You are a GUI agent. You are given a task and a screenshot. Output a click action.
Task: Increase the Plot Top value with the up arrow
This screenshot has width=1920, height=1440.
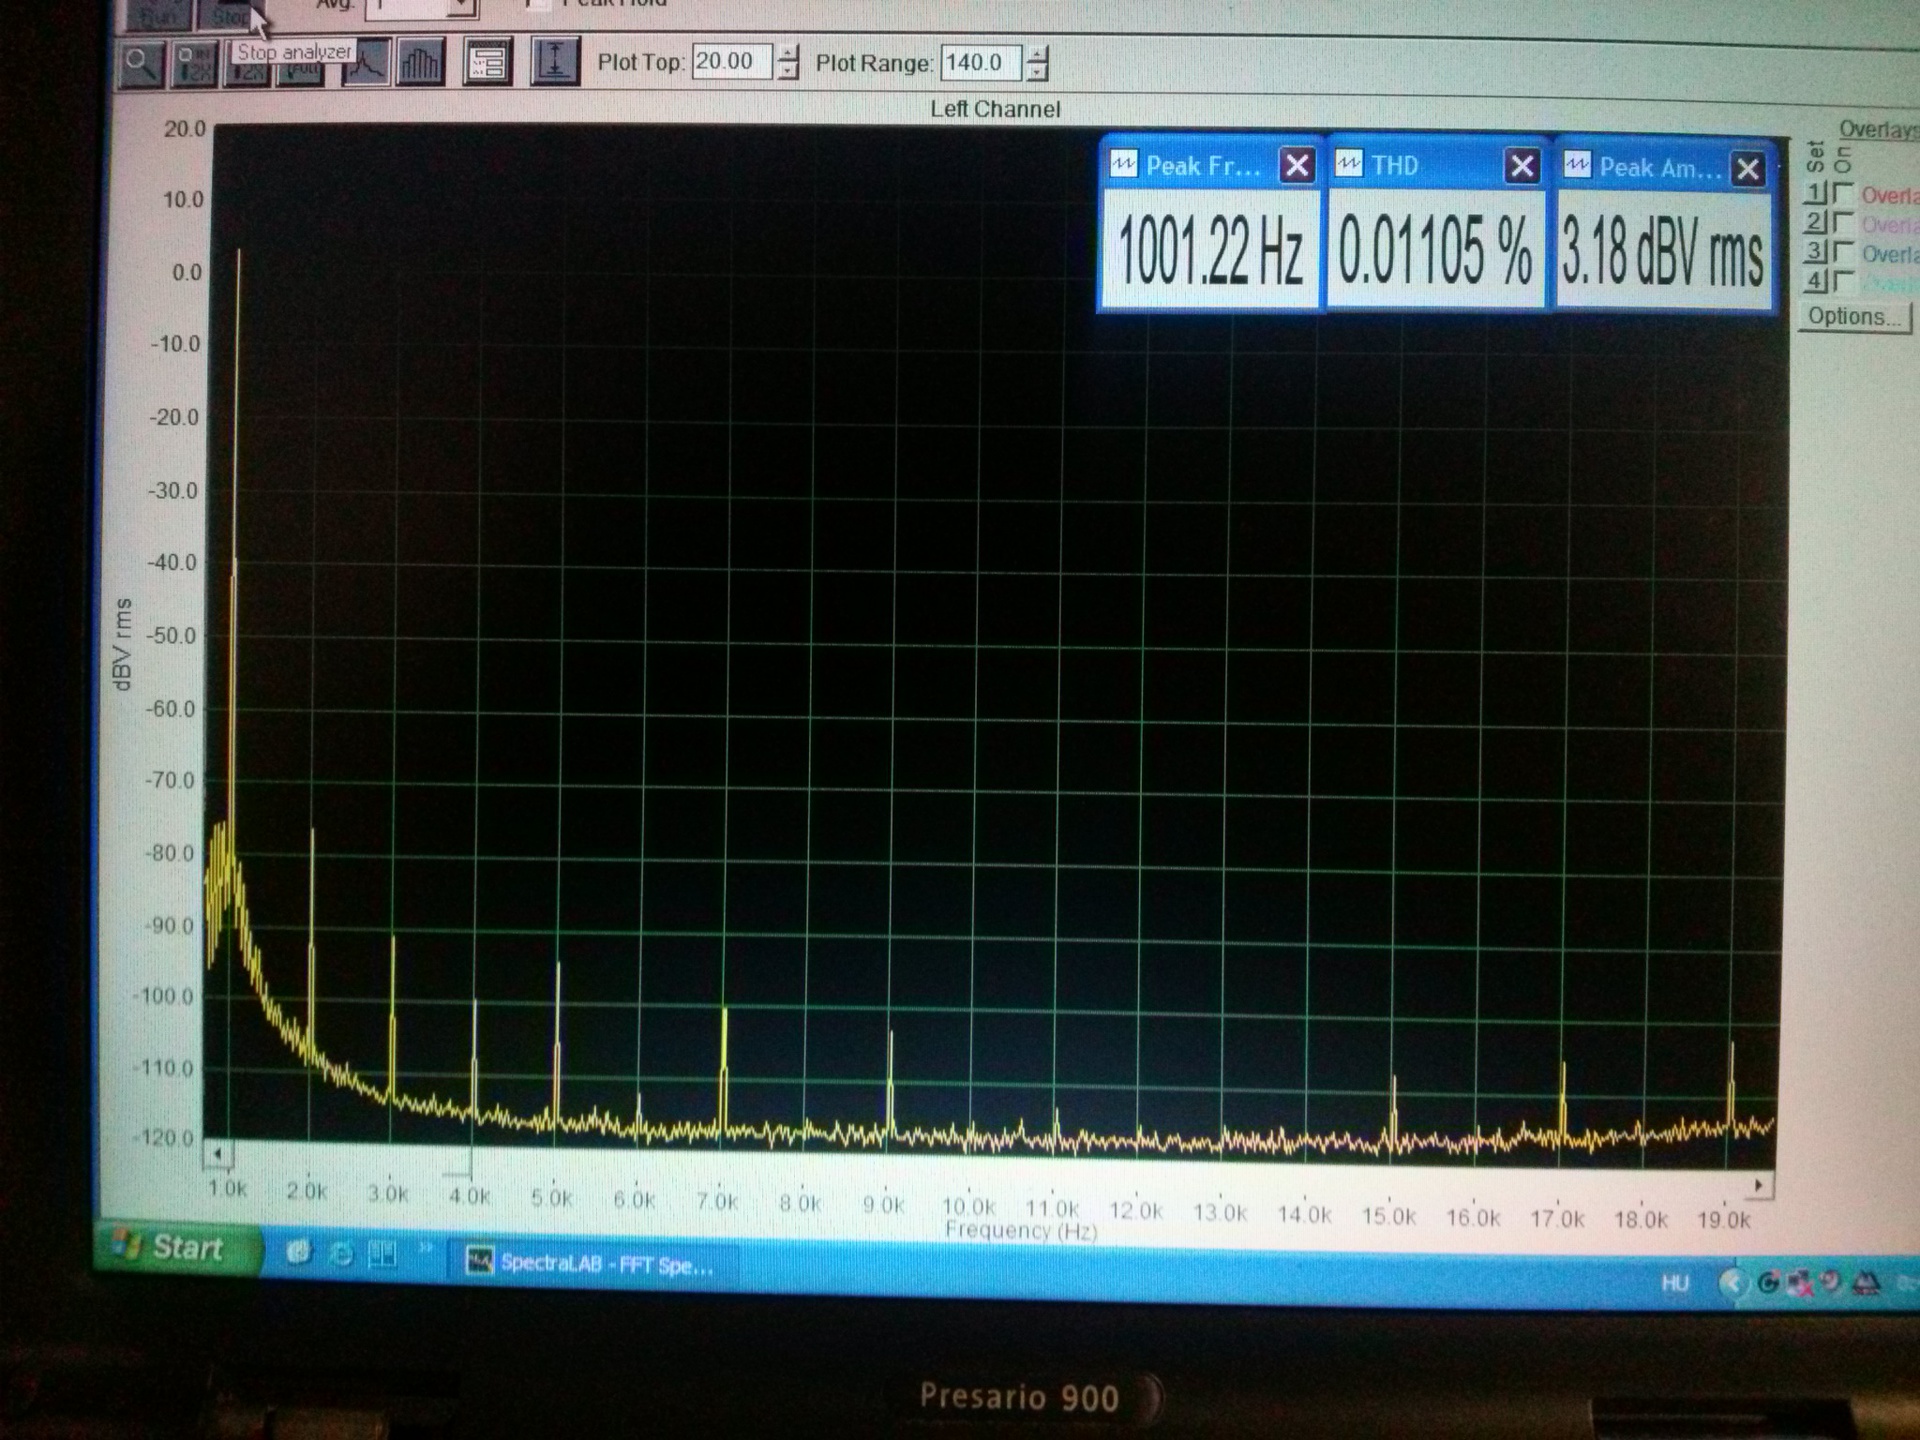[x=789, y=53]
